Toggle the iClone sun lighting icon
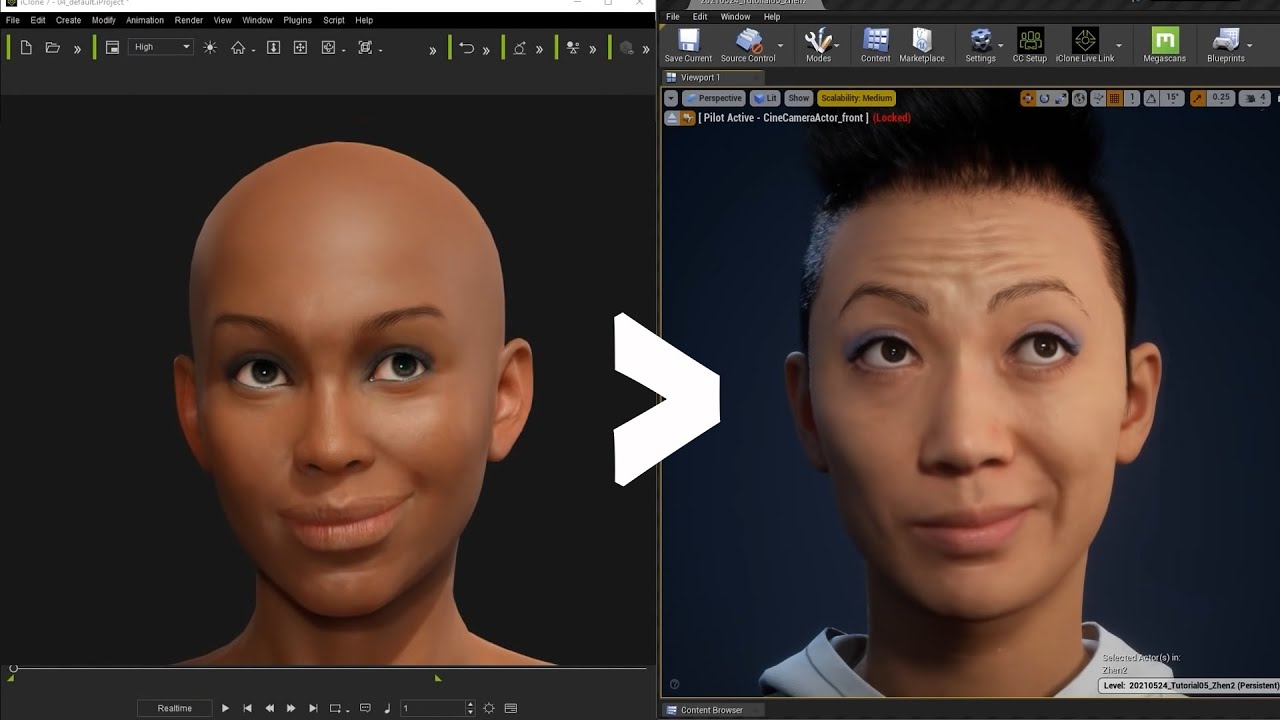 (x=210, y=48)
